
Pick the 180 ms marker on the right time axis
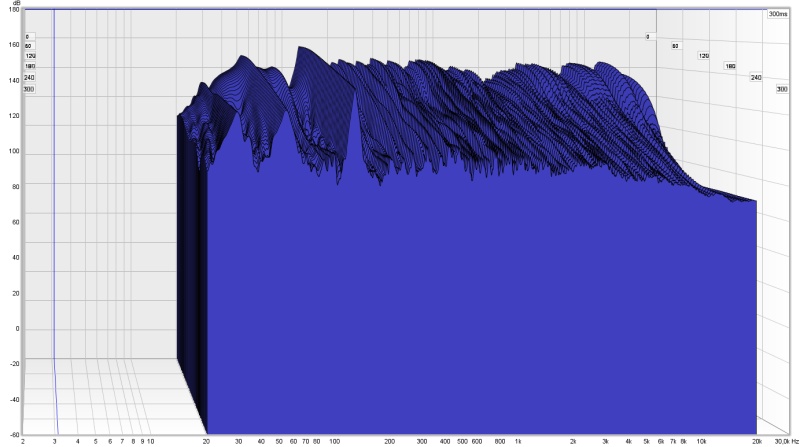point(730,66)
